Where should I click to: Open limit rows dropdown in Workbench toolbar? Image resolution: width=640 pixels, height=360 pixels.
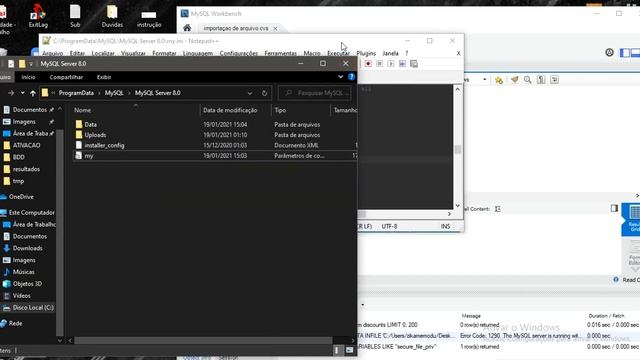click(484, 80)
